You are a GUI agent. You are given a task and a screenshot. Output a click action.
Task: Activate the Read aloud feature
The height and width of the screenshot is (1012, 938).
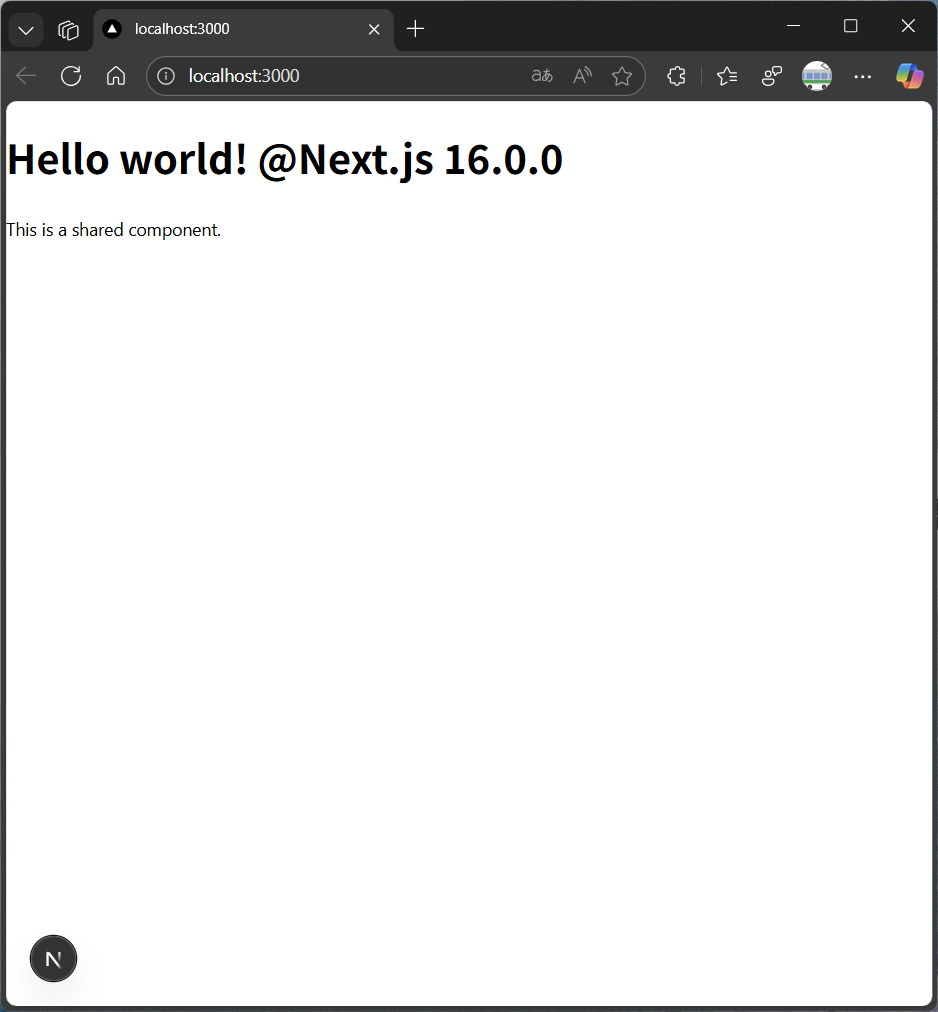click(x=582, y=76)
